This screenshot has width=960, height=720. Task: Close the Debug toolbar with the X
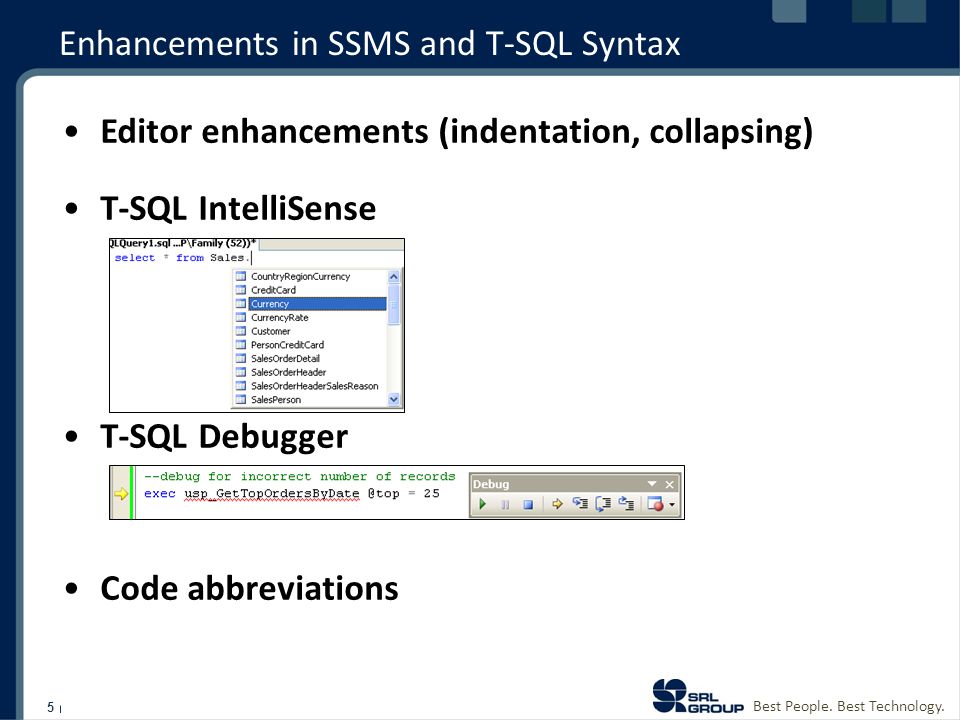click(x=670, y=484)
